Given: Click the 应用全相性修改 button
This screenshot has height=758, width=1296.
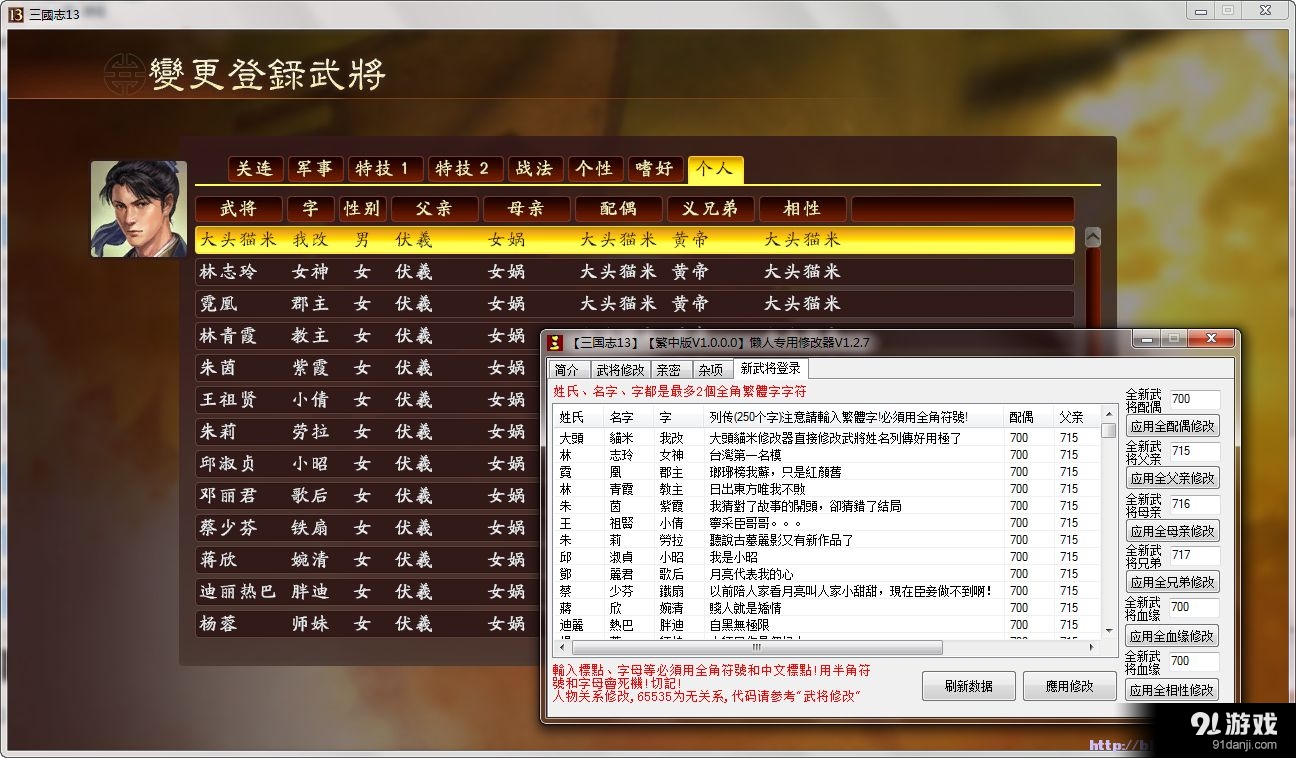Looking at the screenshot, I should [1172, 689].
